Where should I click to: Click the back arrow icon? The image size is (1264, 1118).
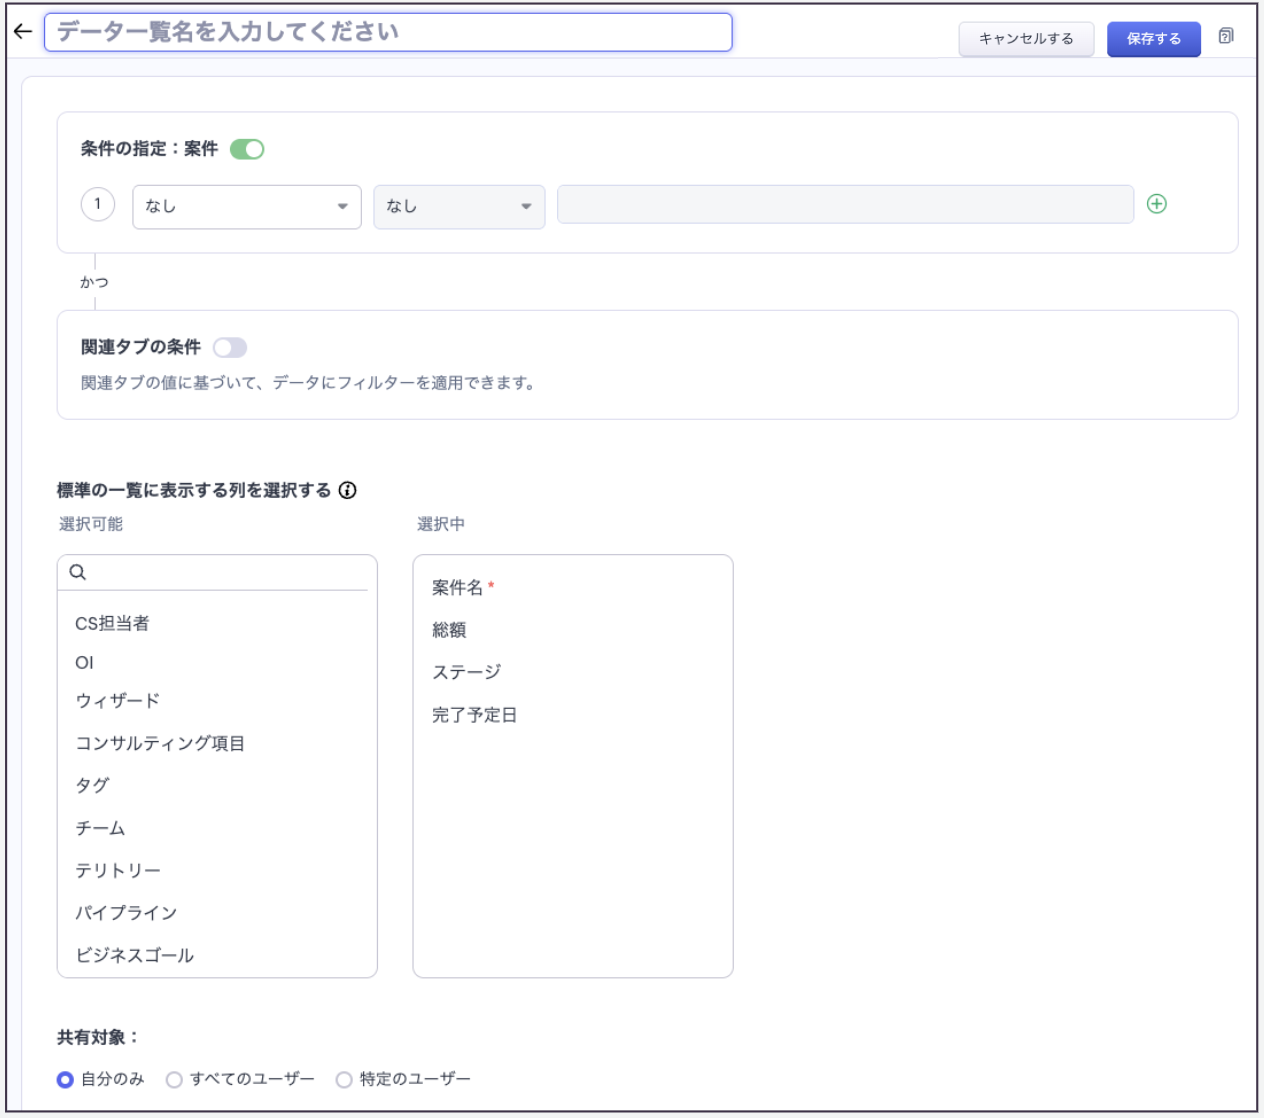coord(23,32)
